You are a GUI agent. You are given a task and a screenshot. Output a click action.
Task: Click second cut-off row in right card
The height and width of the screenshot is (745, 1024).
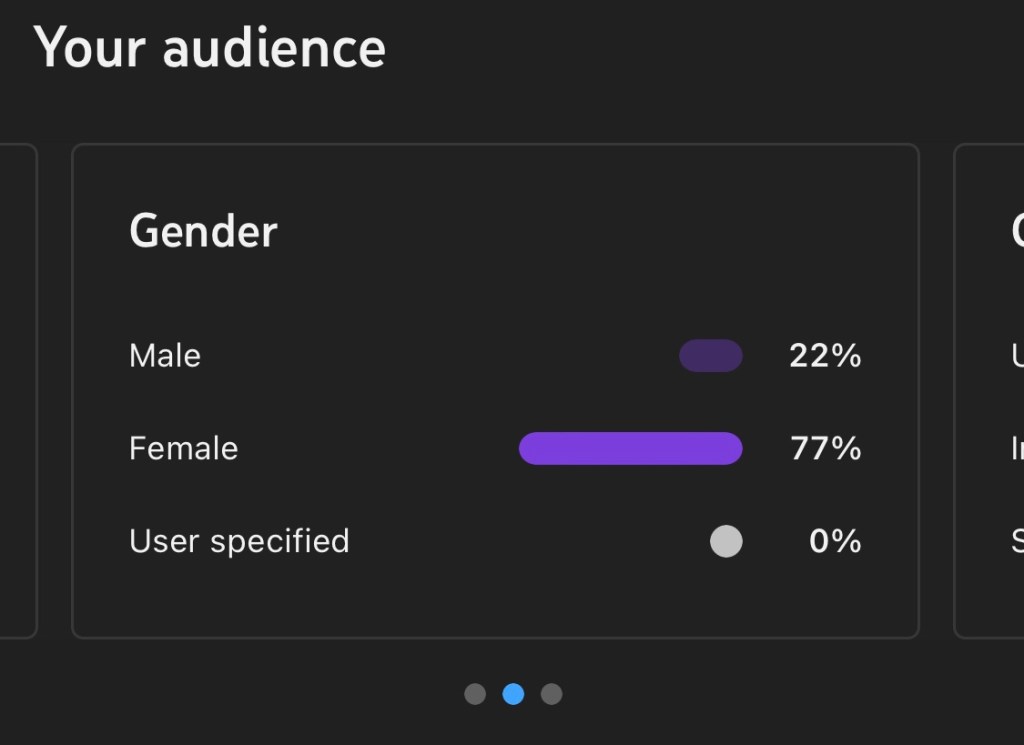coord(1017,448)
